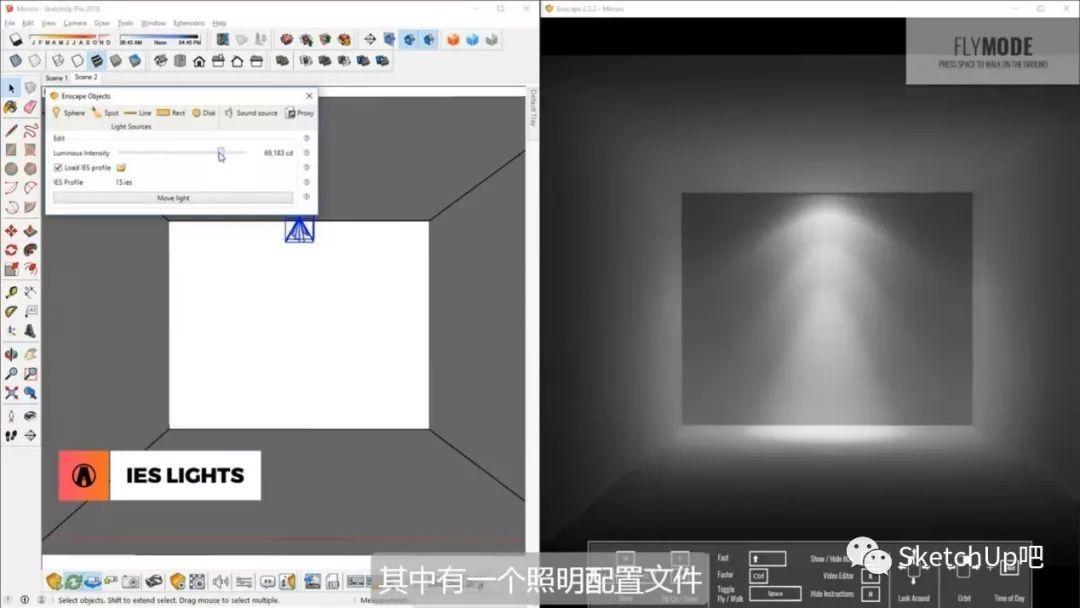Open the Camera menu
Image resolution: width=1080 pixels, height=608 pixels.
click(75, 23)
